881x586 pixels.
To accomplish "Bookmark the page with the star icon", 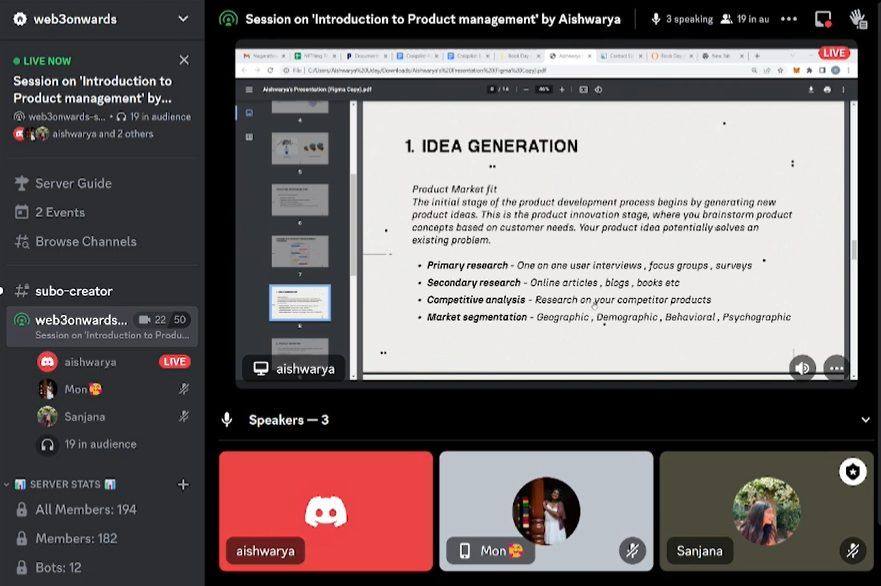I will (x=780, y=70).
